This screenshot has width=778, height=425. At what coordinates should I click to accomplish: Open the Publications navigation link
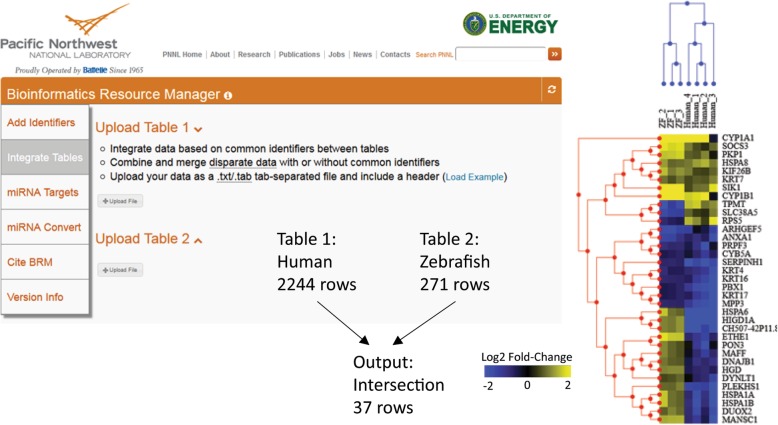click(x=299, y=55)
